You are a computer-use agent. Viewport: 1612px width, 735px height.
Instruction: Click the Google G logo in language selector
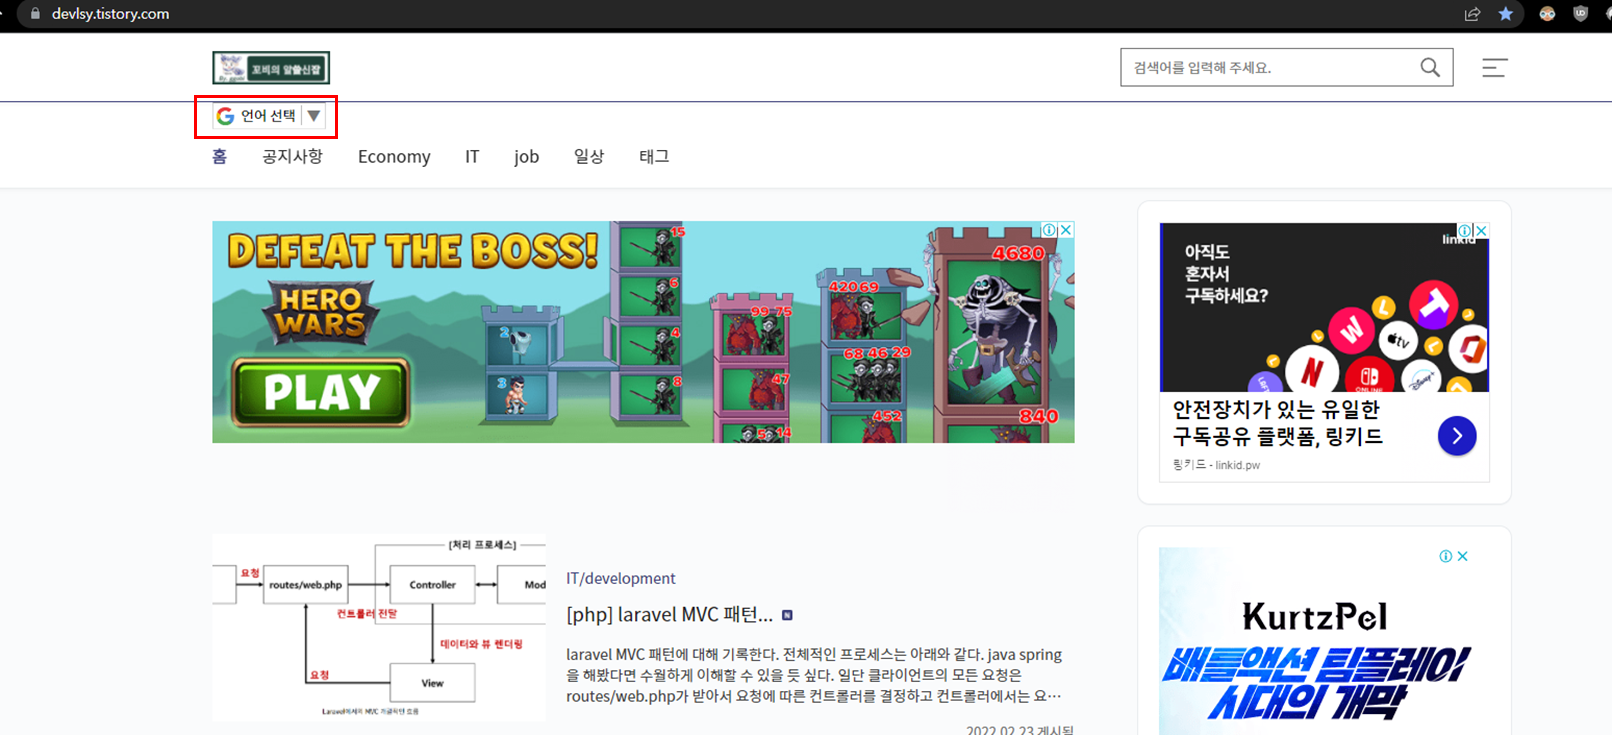click(x=226, y=116)
